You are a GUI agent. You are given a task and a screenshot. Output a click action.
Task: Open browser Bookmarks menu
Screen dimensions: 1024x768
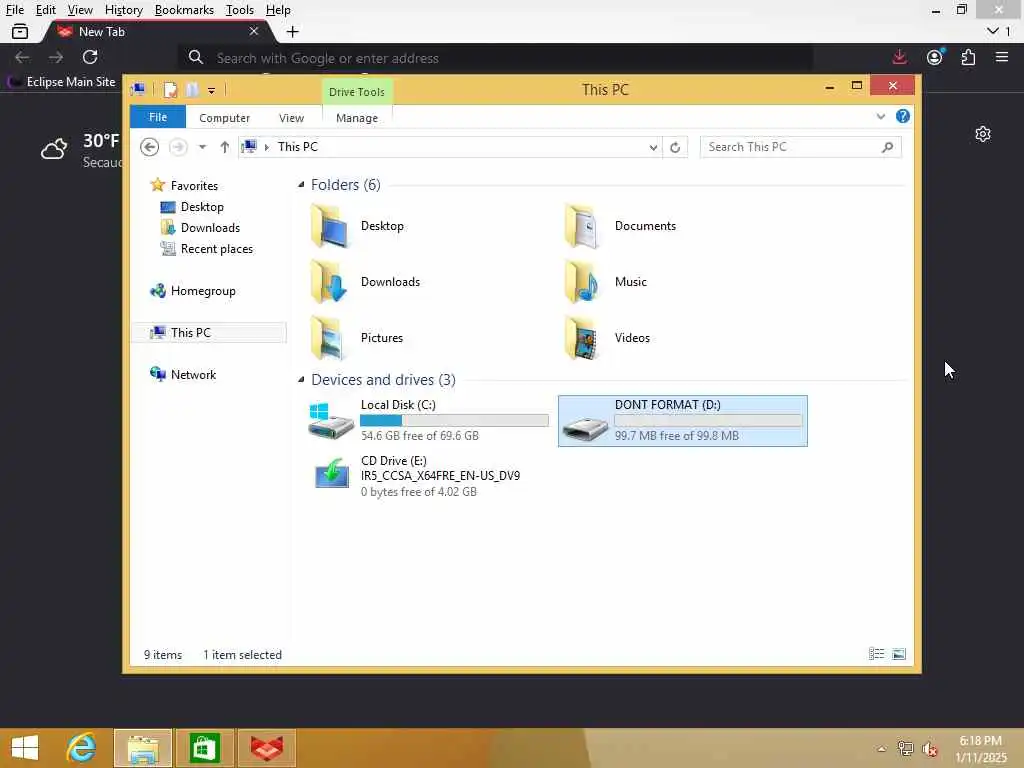click(184, 10)
